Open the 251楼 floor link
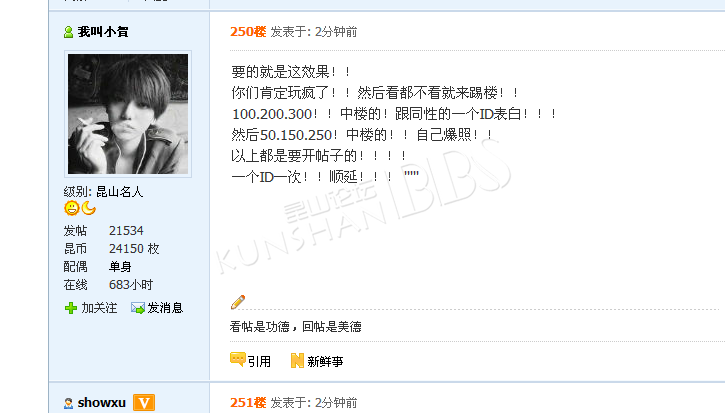The height and width of the screenshot is (413, 725). (248, 402)
